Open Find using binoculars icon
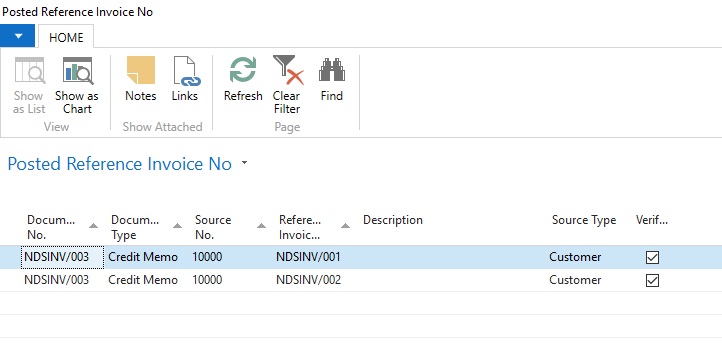 coord(332,70)
